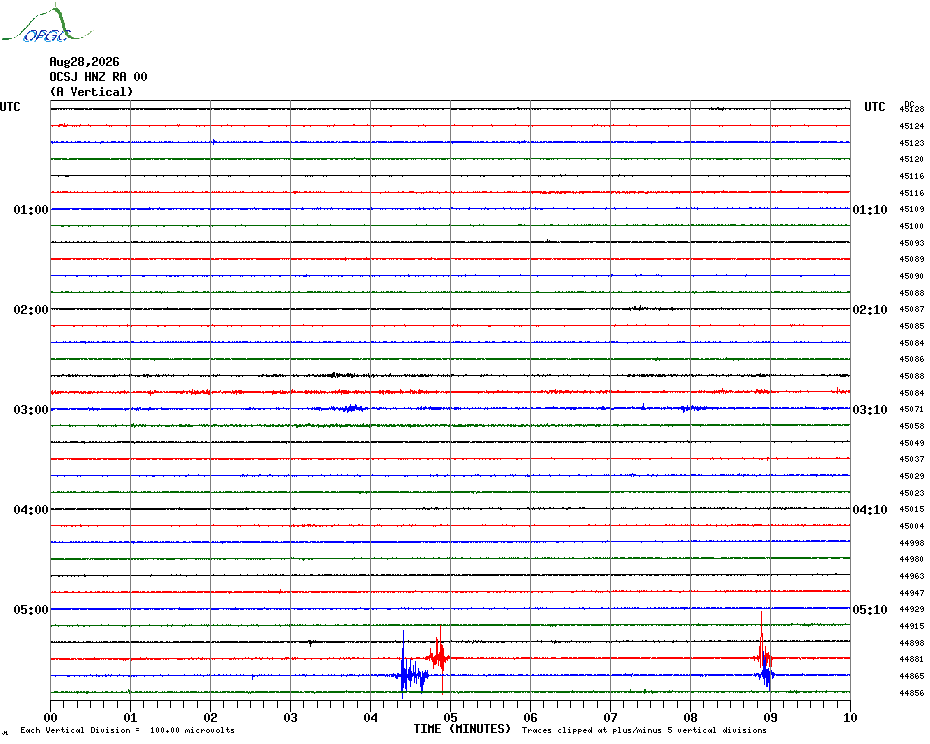Click the tall red spike near minute 09
Viewport: 930px width, 744px height.
(x=762, y=642)
